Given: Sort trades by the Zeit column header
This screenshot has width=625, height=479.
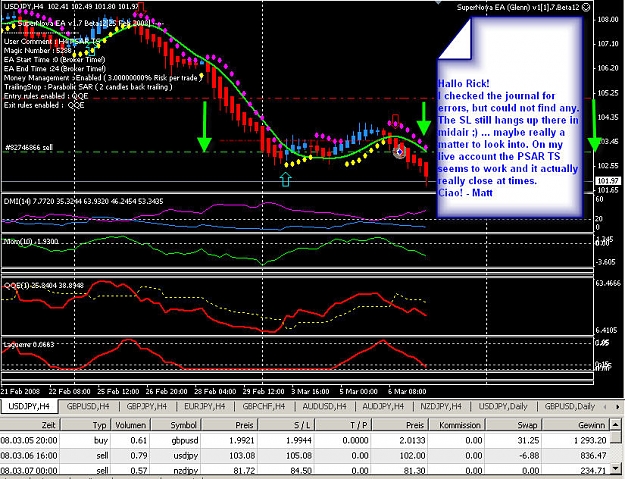Looking at the screenshot, I should (x=29, y=425).
